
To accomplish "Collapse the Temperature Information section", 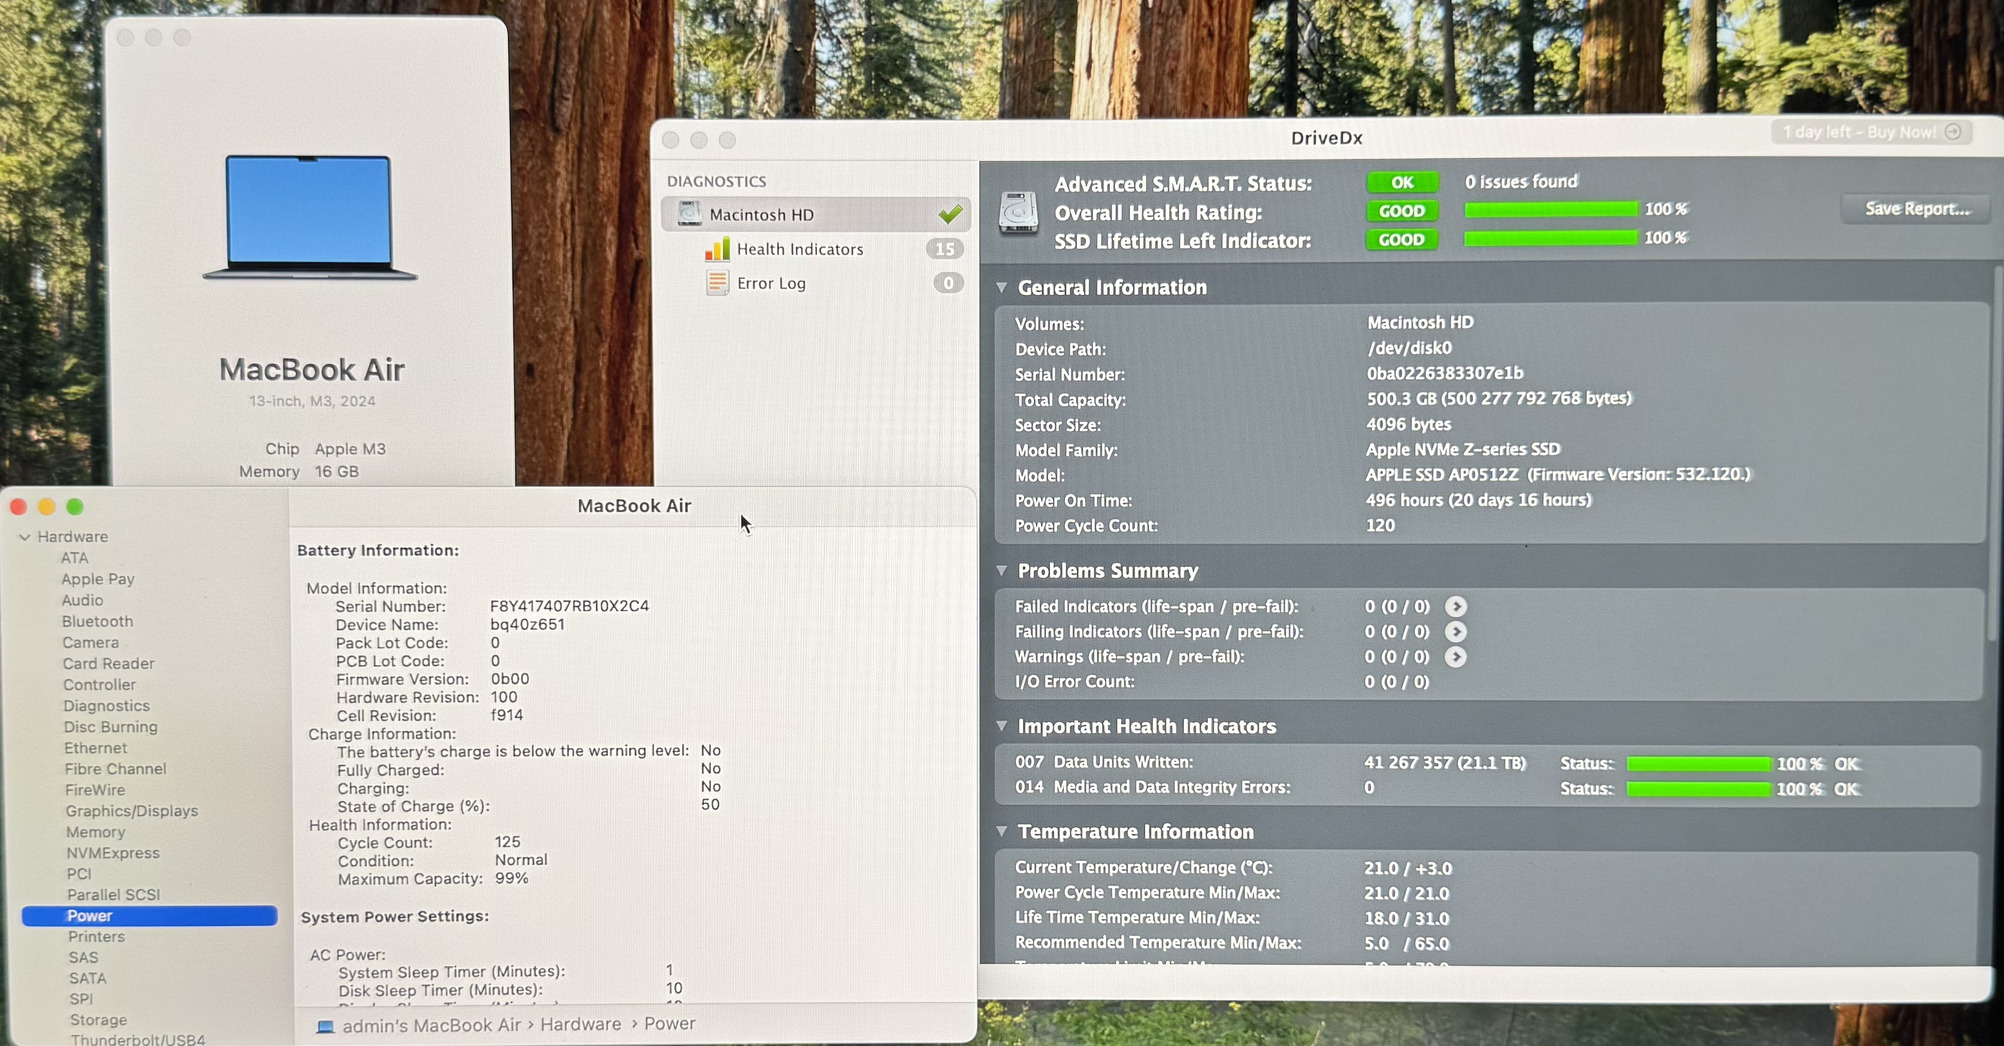I will pyautogui.click(x=1002, y=832).
